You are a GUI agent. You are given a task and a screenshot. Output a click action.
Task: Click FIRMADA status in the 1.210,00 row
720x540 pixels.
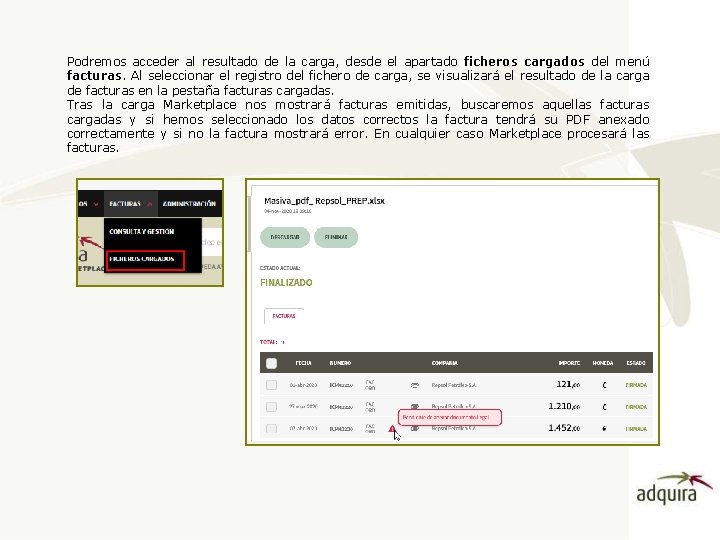coord(636,407)
